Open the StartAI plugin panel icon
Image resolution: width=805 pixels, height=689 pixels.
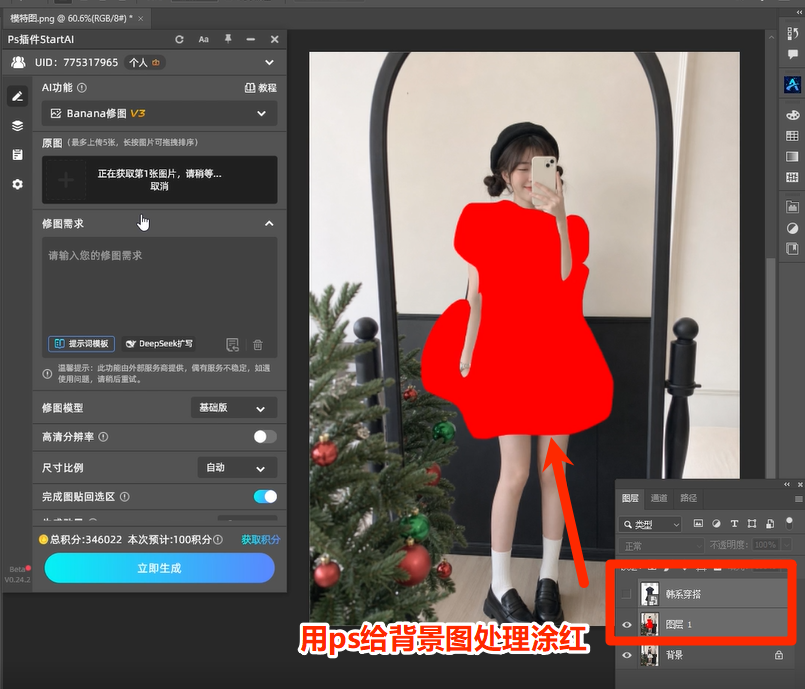point(792,84)
